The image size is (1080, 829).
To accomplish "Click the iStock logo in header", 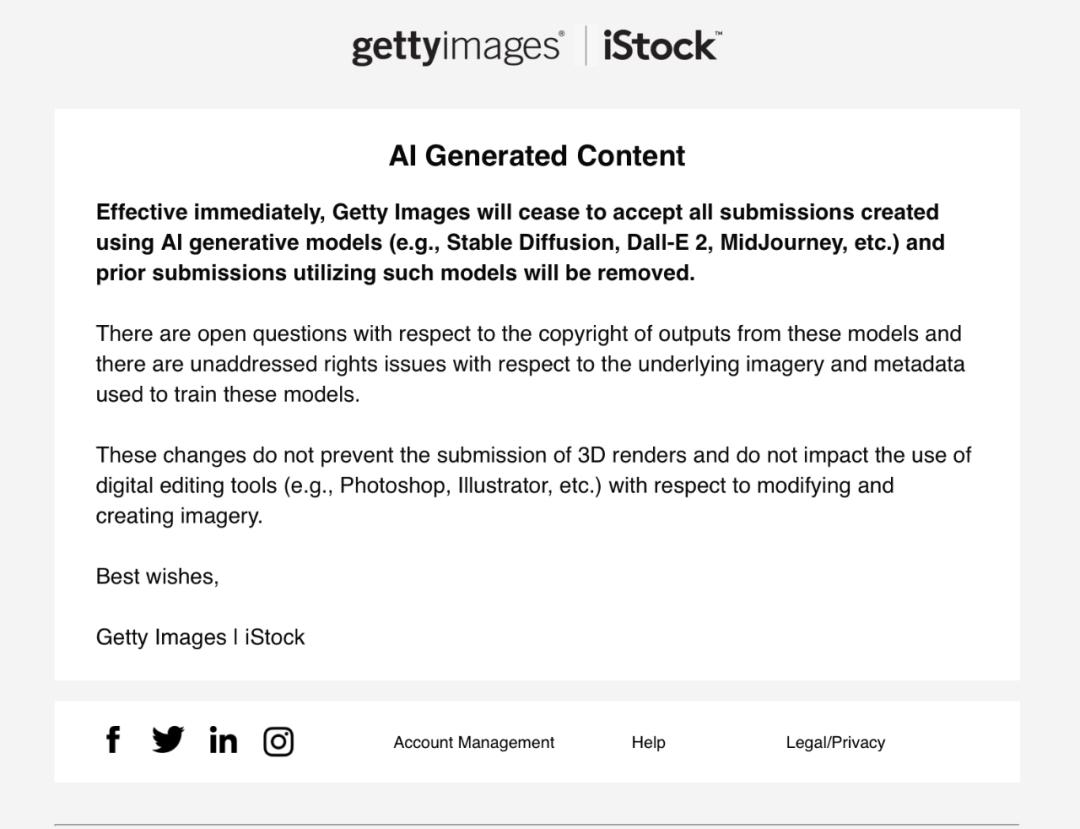I will coord(661,46).
